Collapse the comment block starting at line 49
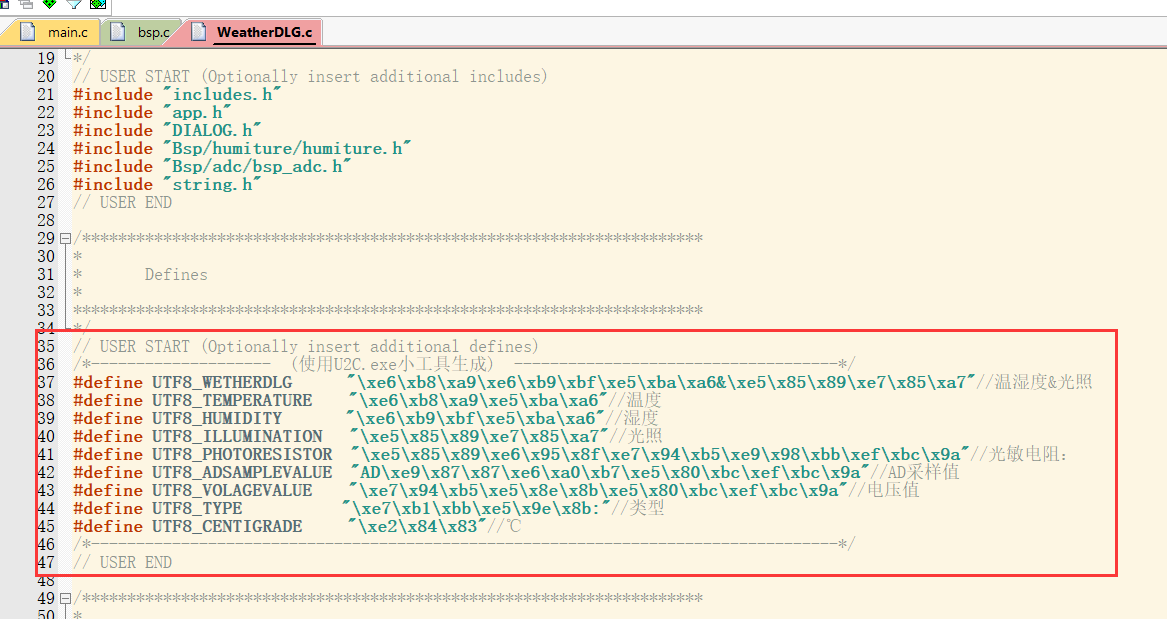Viewport: 1167px width, 619px height. coord(66,599)
